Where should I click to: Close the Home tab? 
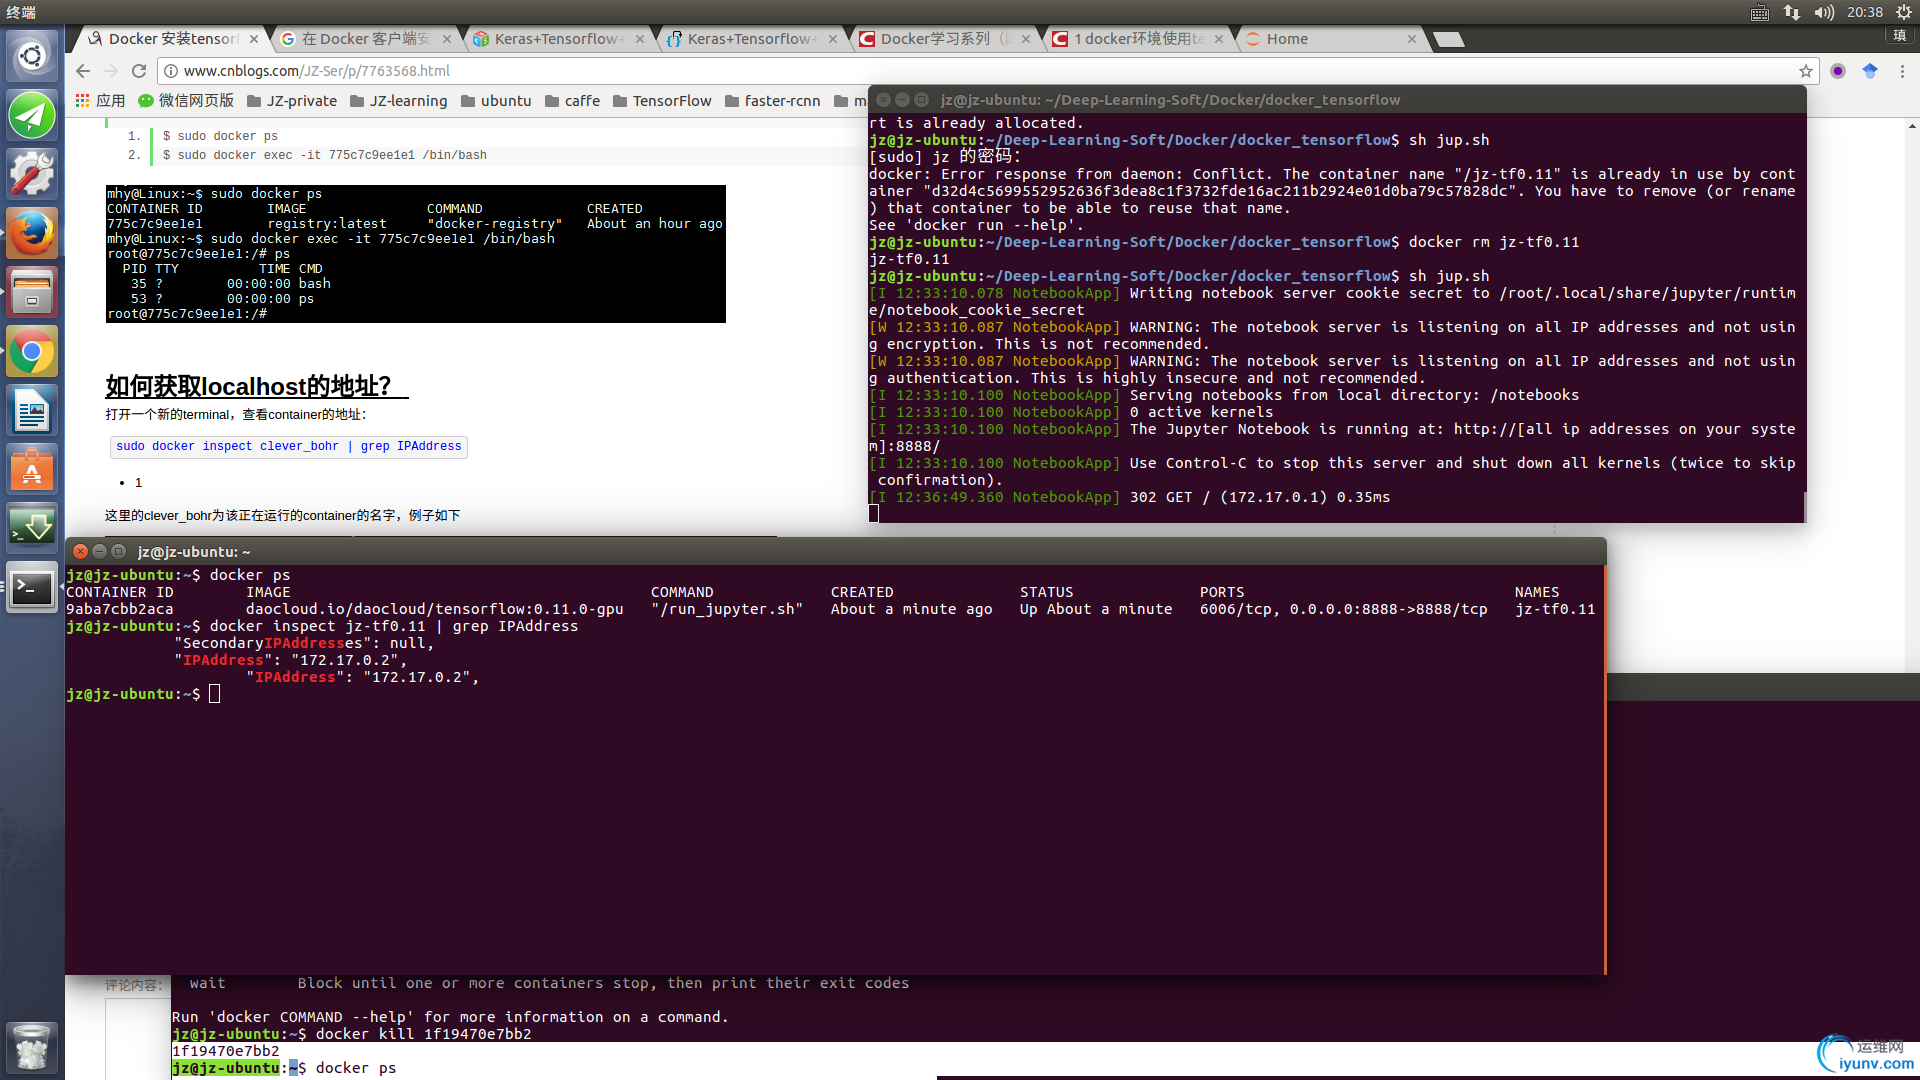[x=1412, y=39]
